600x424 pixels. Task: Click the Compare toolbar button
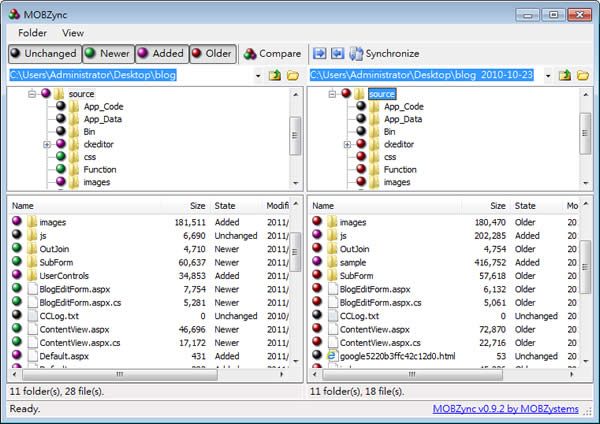272,53
